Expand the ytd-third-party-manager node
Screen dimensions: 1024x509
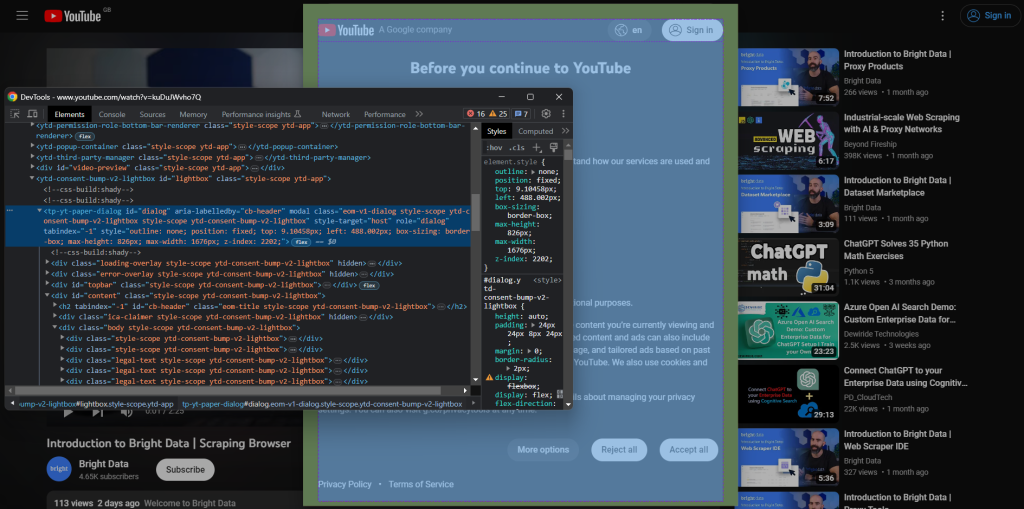point(33,157)
